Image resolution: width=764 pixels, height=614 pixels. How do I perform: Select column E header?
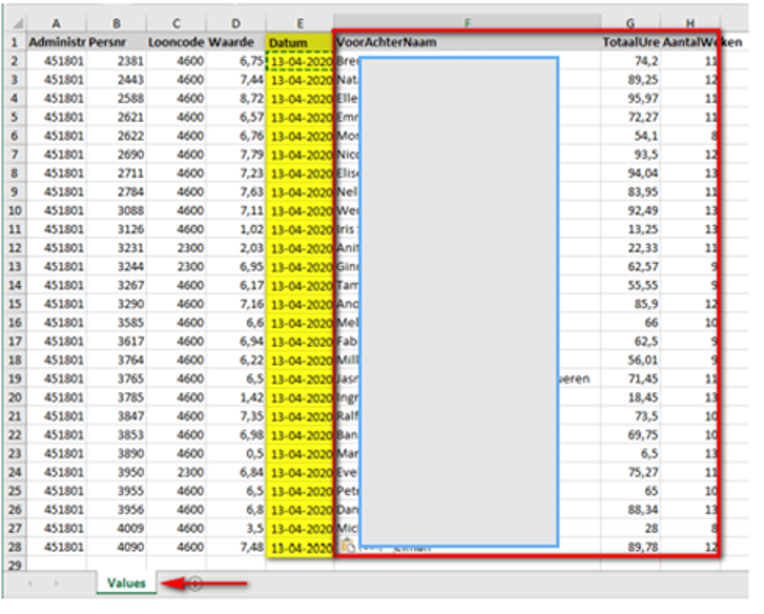[x=301, y=23]
